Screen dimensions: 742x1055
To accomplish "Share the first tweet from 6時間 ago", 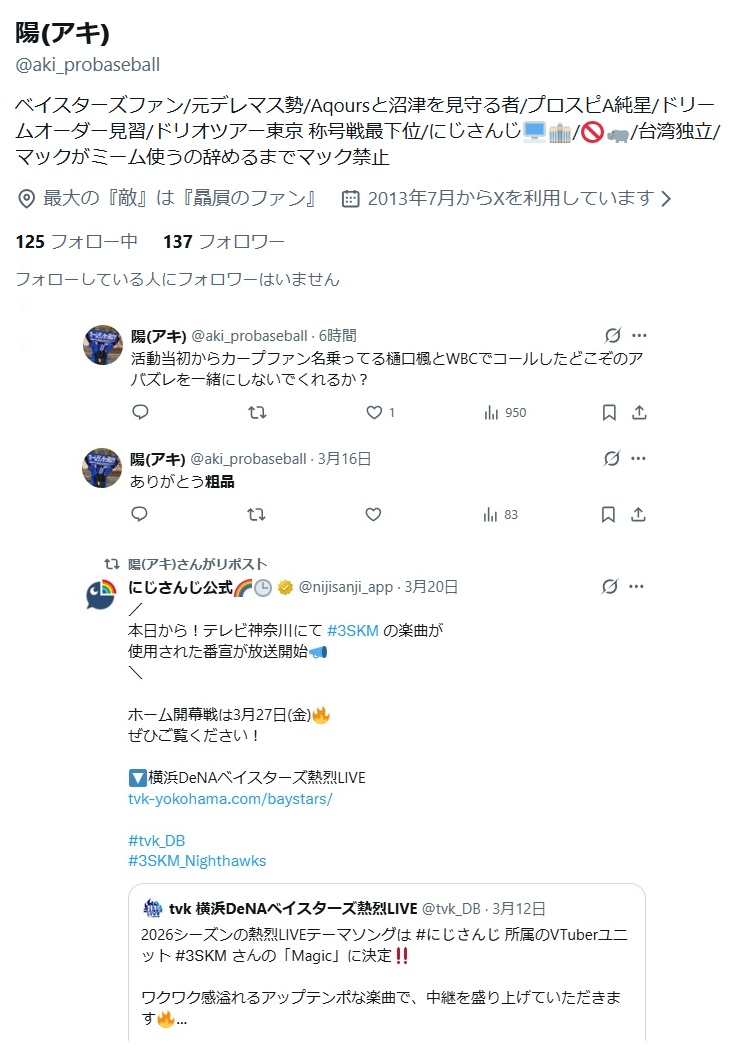I will [639, 412].
